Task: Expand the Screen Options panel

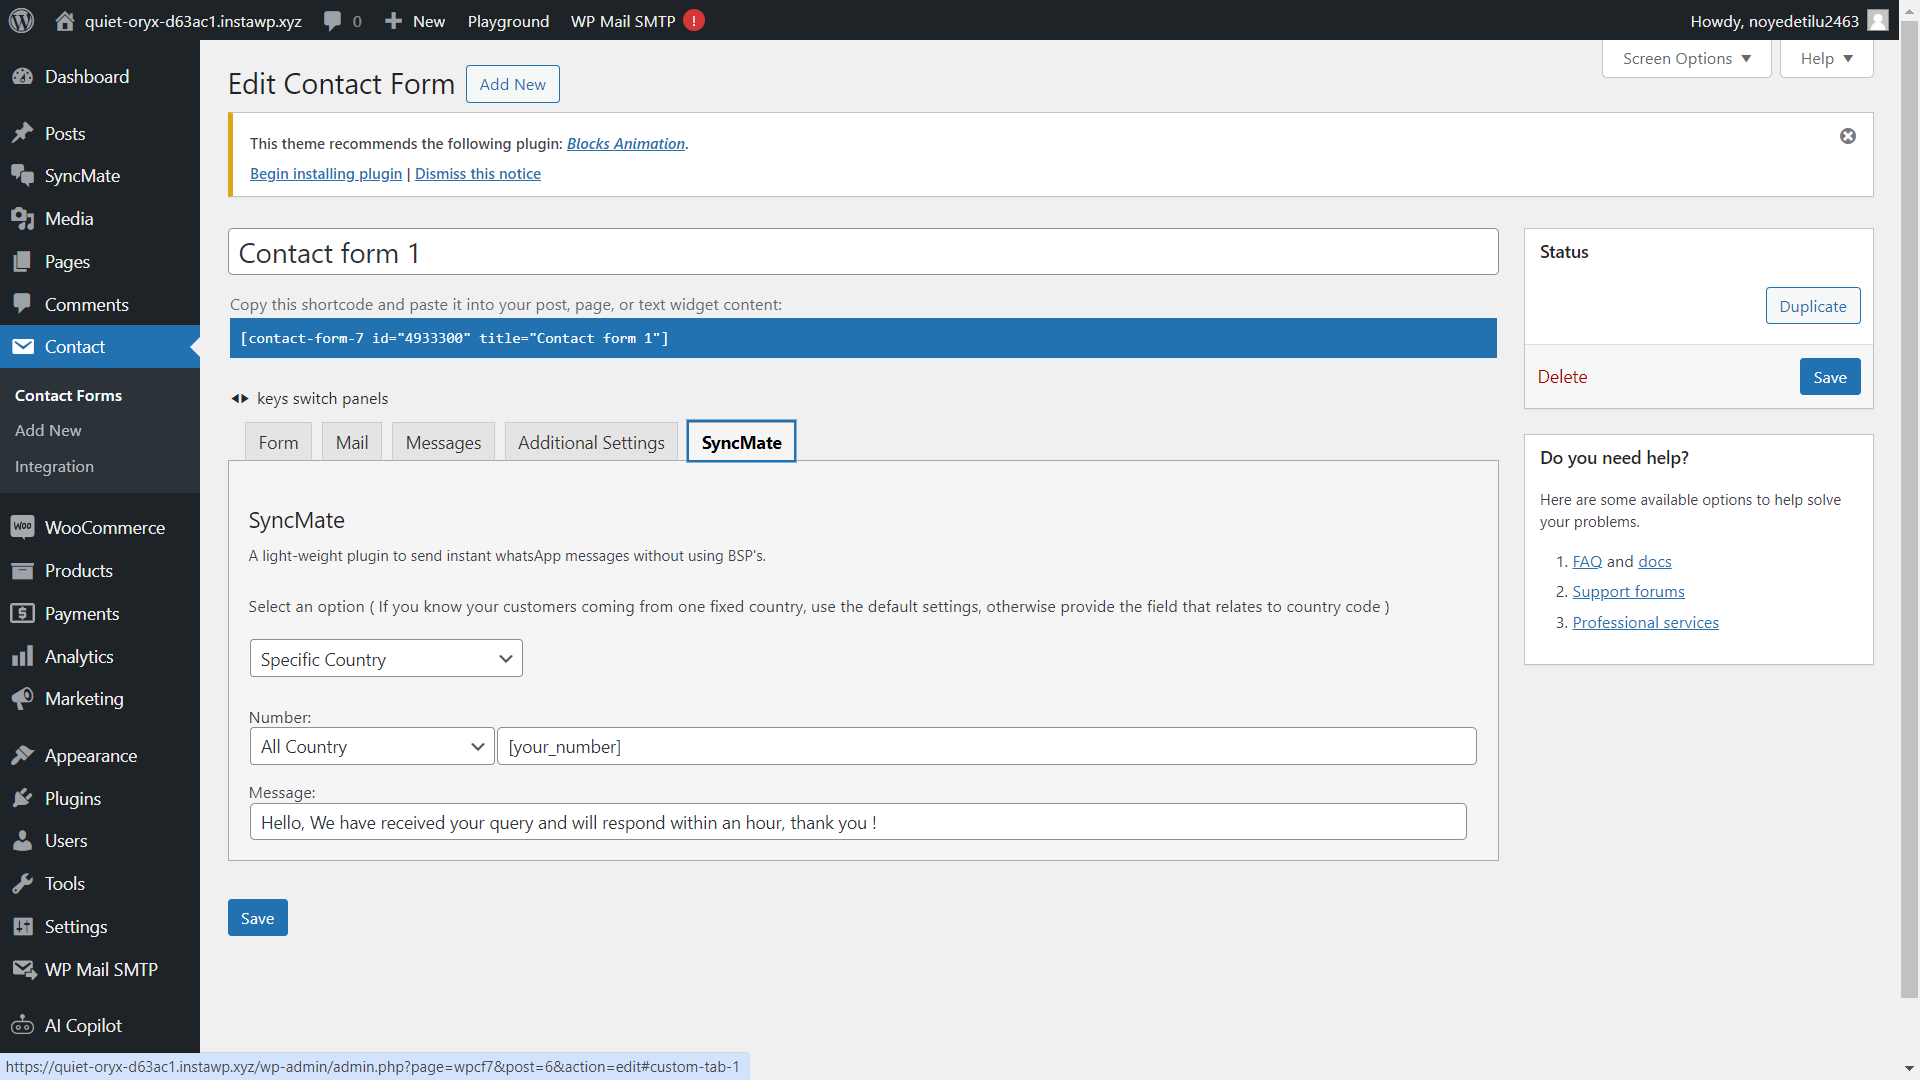Action: [x=1686, y=59]
